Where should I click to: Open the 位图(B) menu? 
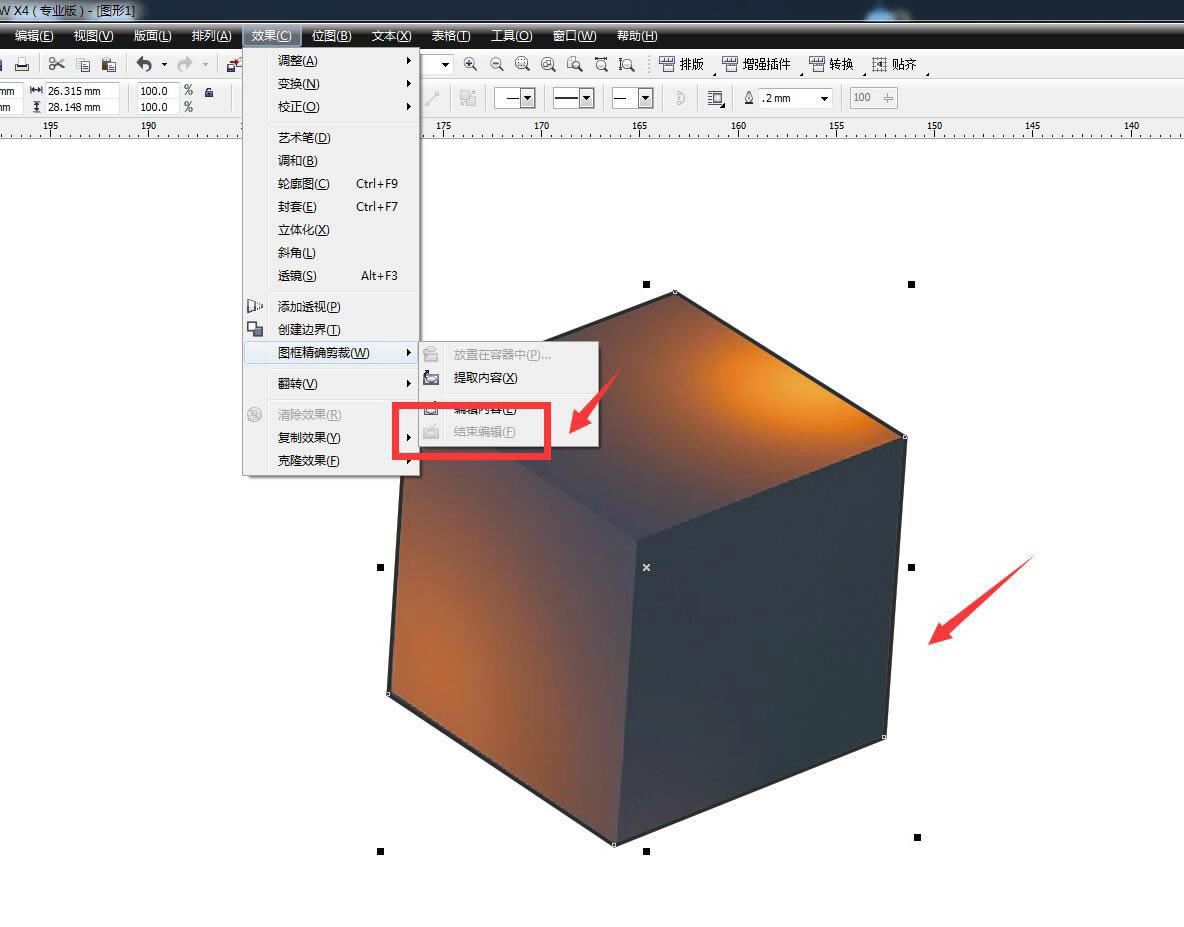click(x=331, y=35)
